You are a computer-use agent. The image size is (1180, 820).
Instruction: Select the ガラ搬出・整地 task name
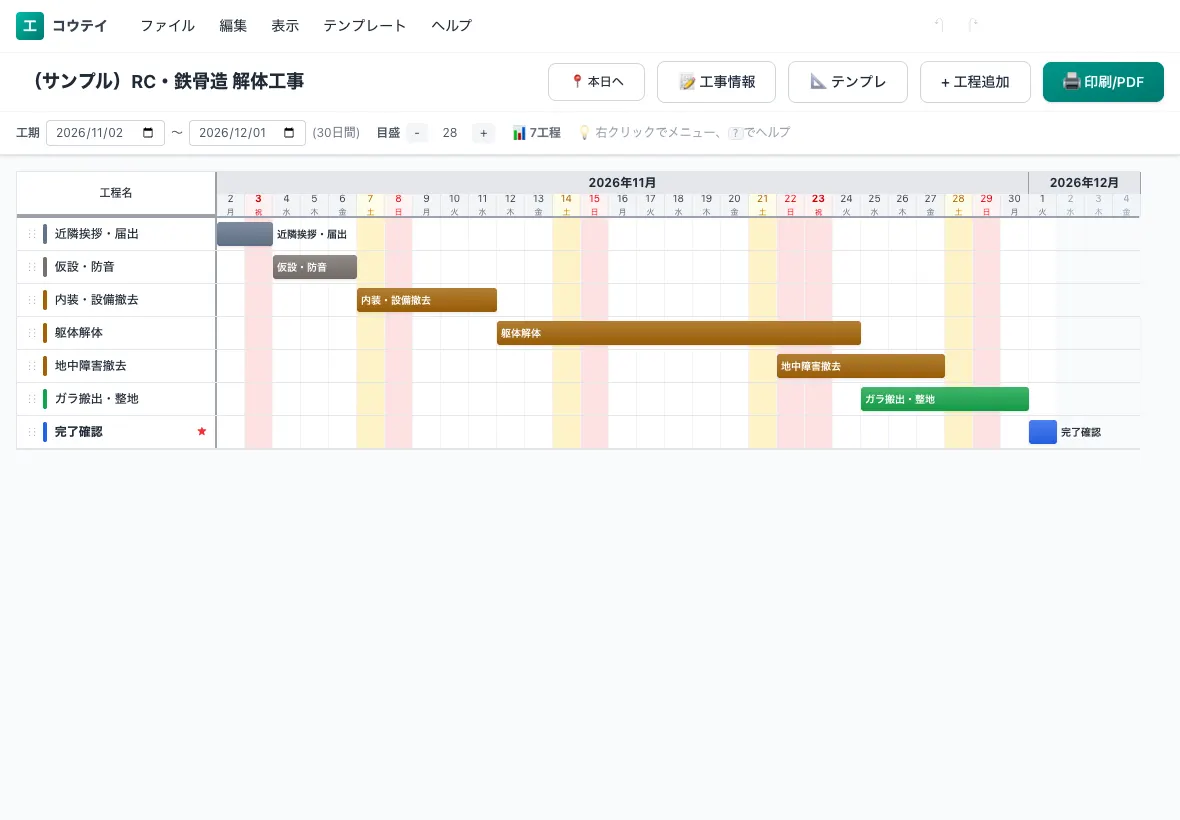tap(96, 399)
